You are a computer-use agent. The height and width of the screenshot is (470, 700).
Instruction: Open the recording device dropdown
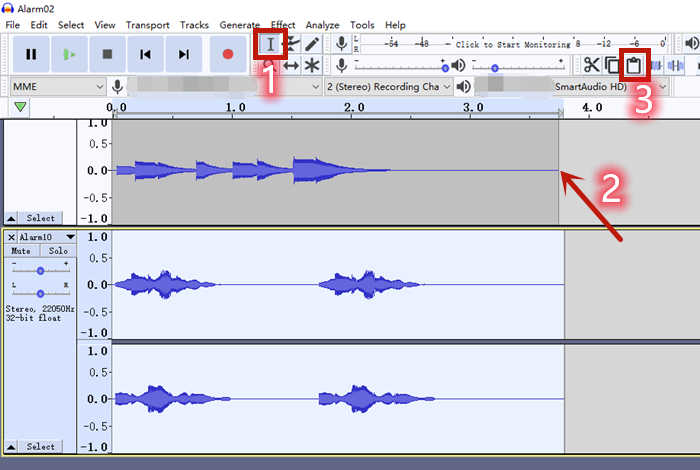tap(225, 87)
